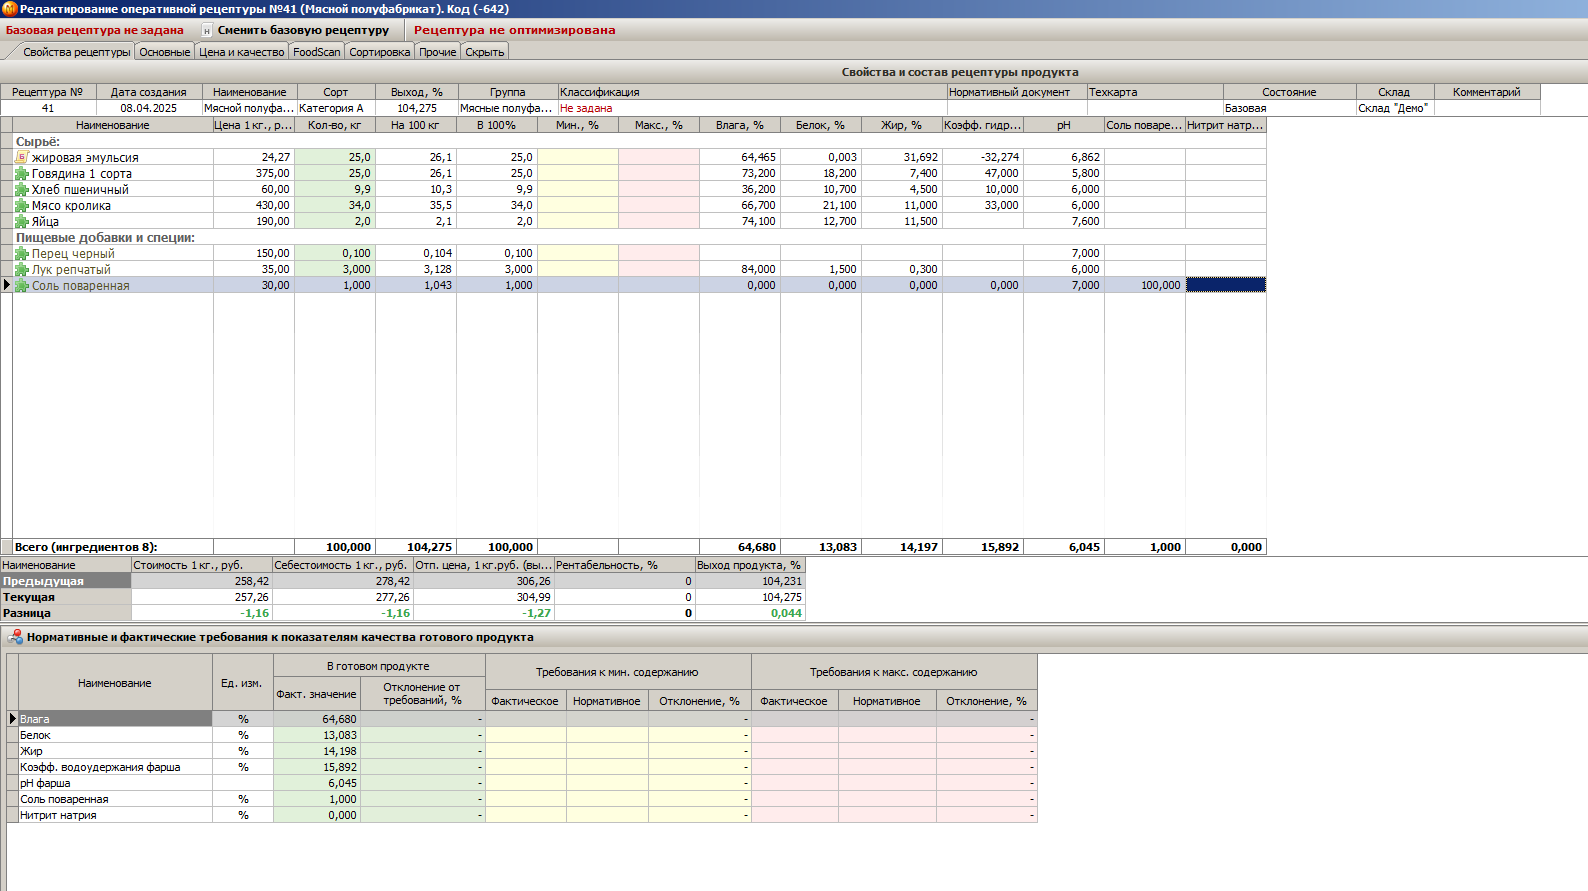Click the ingredient icon for Перец черный
1588x891 pixels.
pyautogui.click(x=22, y=253)
